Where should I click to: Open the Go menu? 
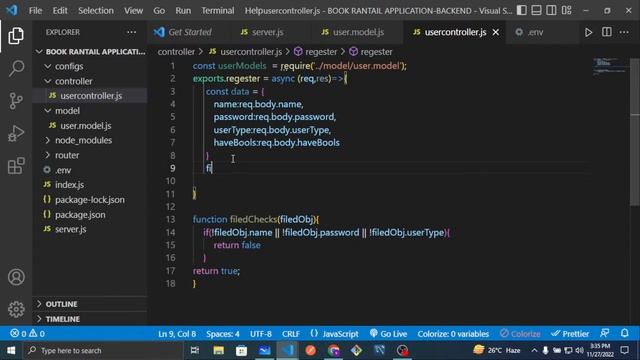[159, 11]
